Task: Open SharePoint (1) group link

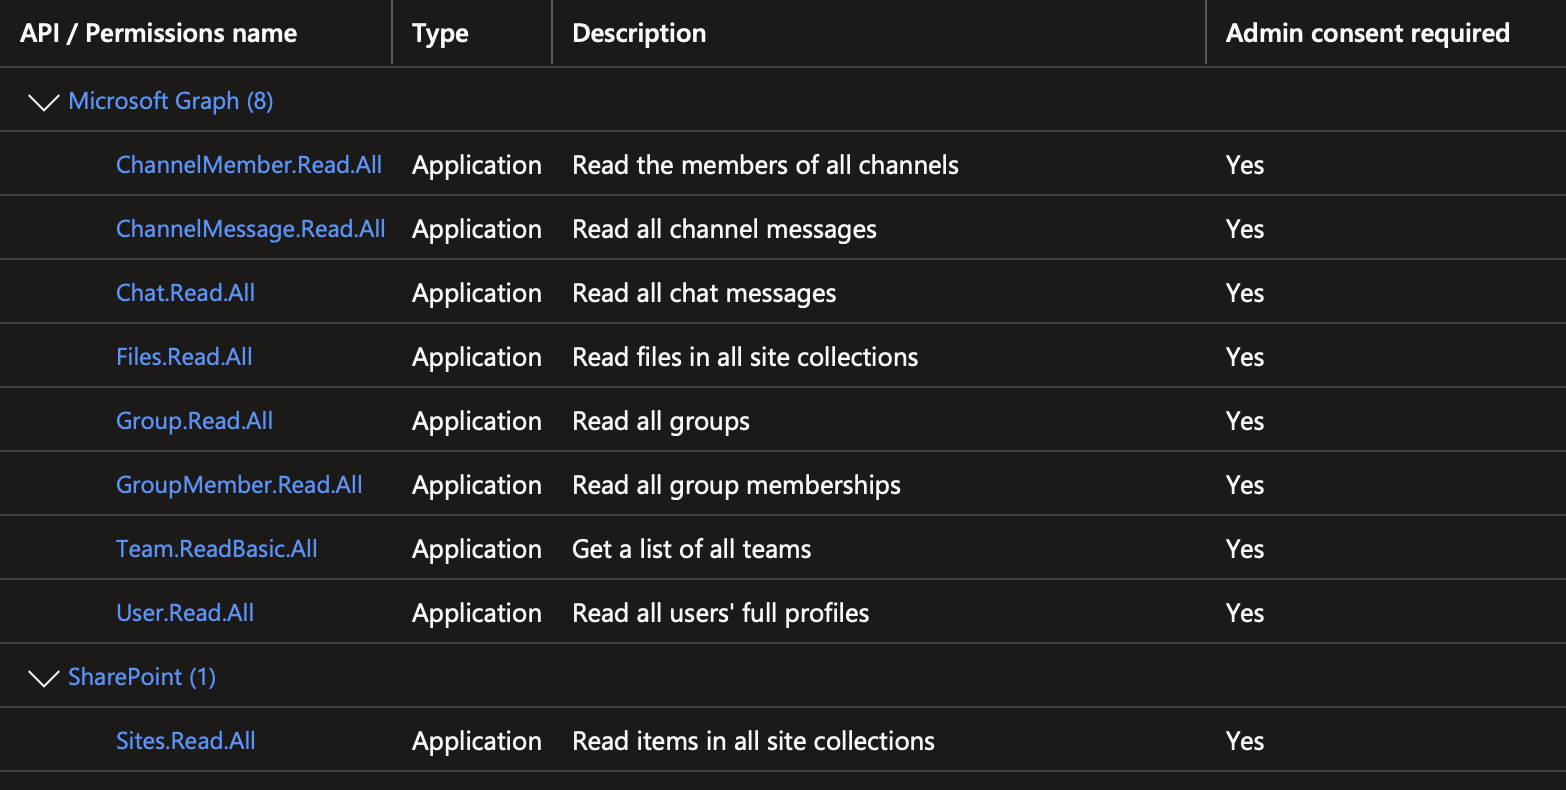Action: pyautogui.click(x=142, y=677)
